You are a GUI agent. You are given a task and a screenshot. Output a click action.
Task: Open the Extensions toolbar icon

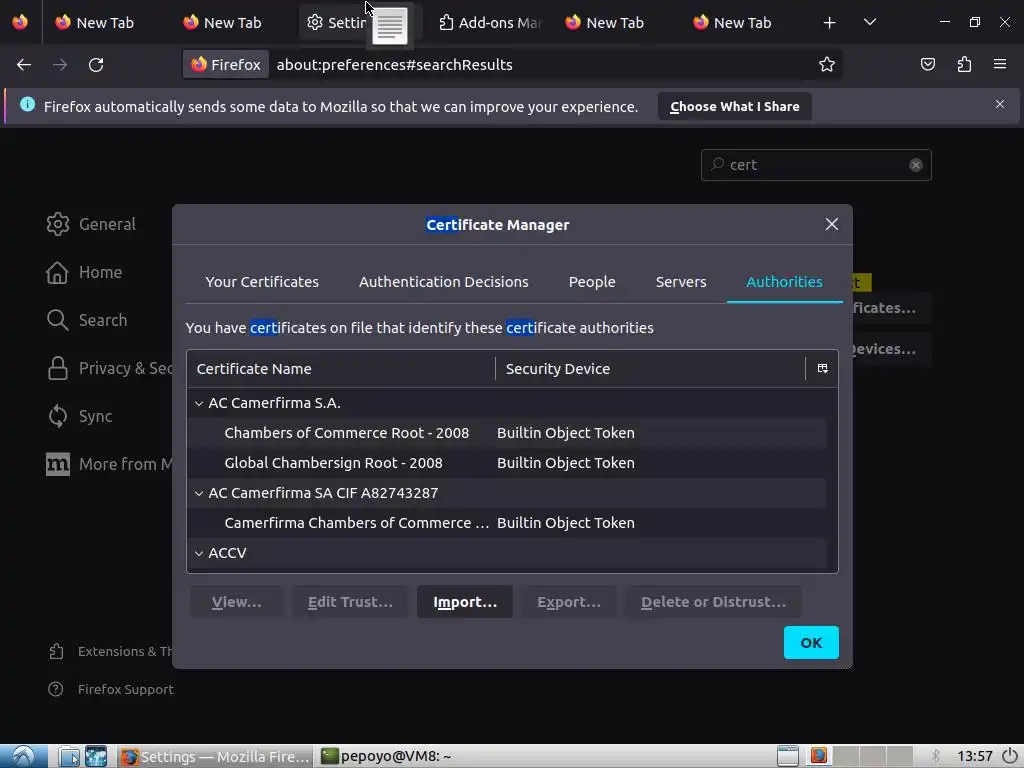[x=964, y=65]
